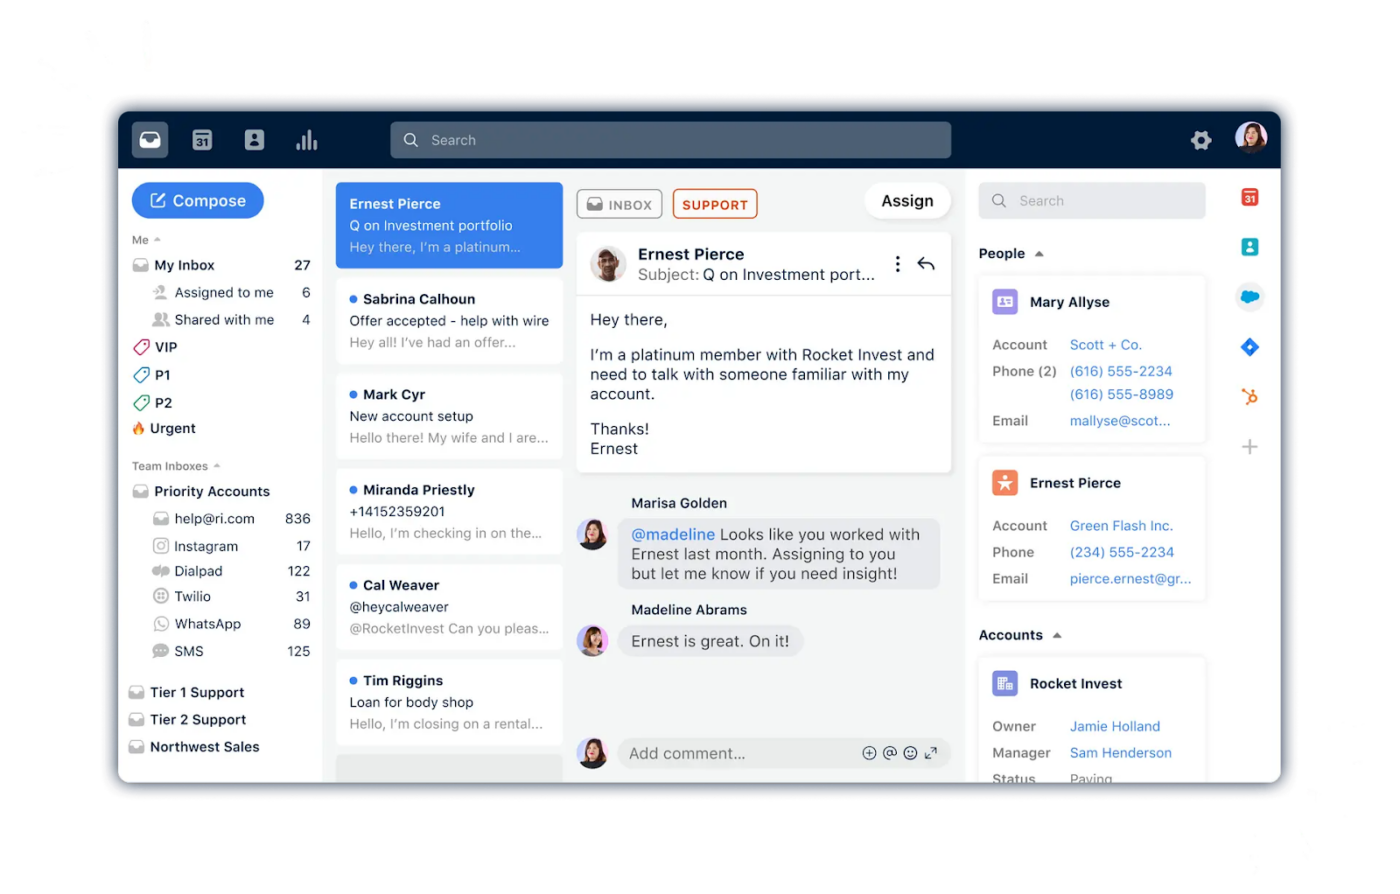Viewport: 1400px width, 894px height.
Task: Open the HubSpot integration icon
Action: pyautogui.click(x=1250, y=397)
